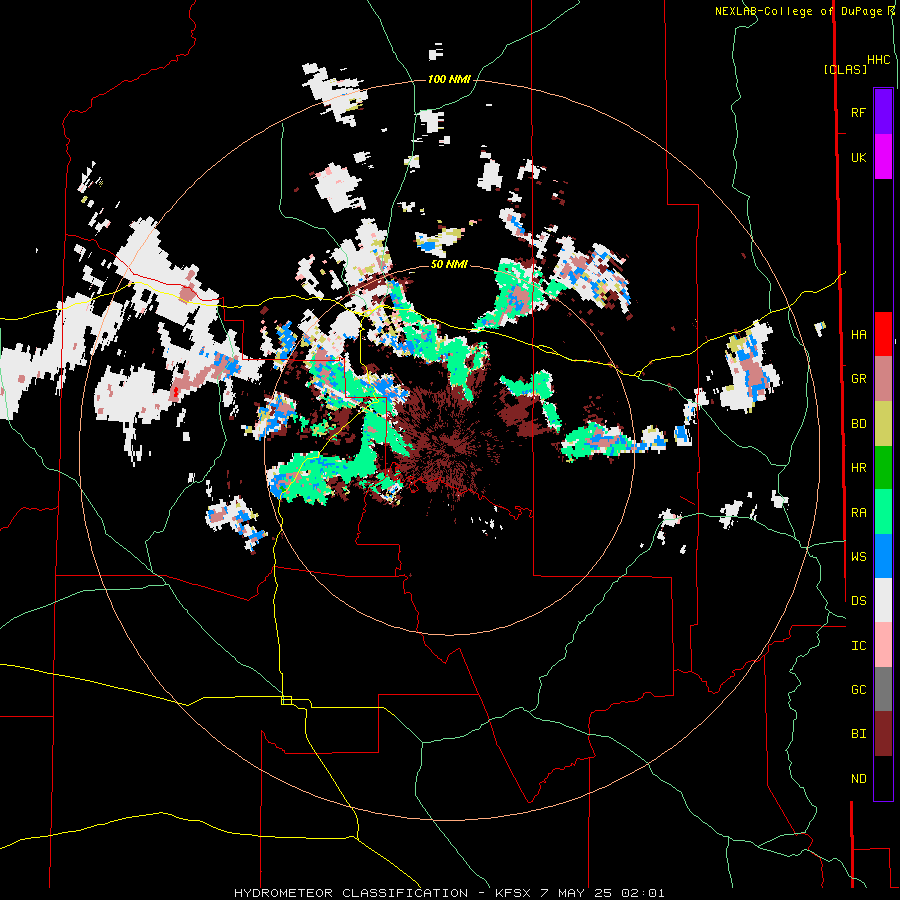Click the KFSX radar station identifier
This screenshot has height=900, width=900.
513,893
